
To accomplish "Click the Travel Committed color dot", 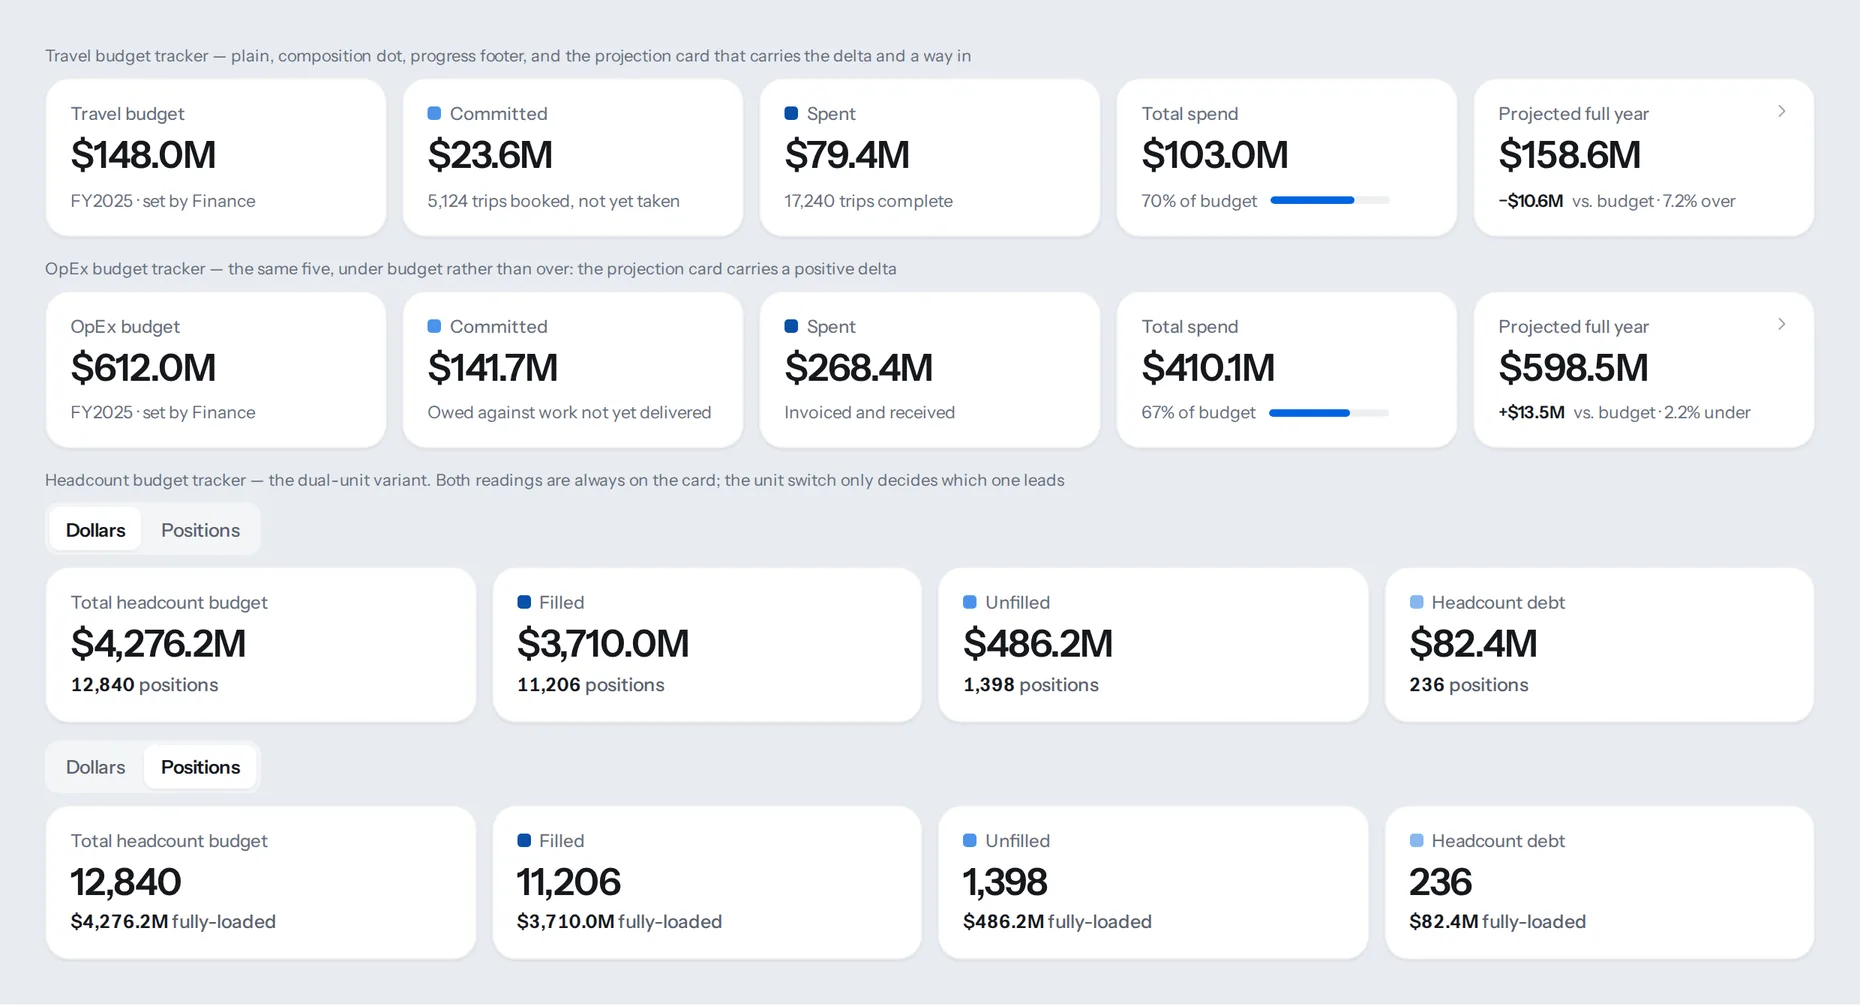I will pos(434,113).
